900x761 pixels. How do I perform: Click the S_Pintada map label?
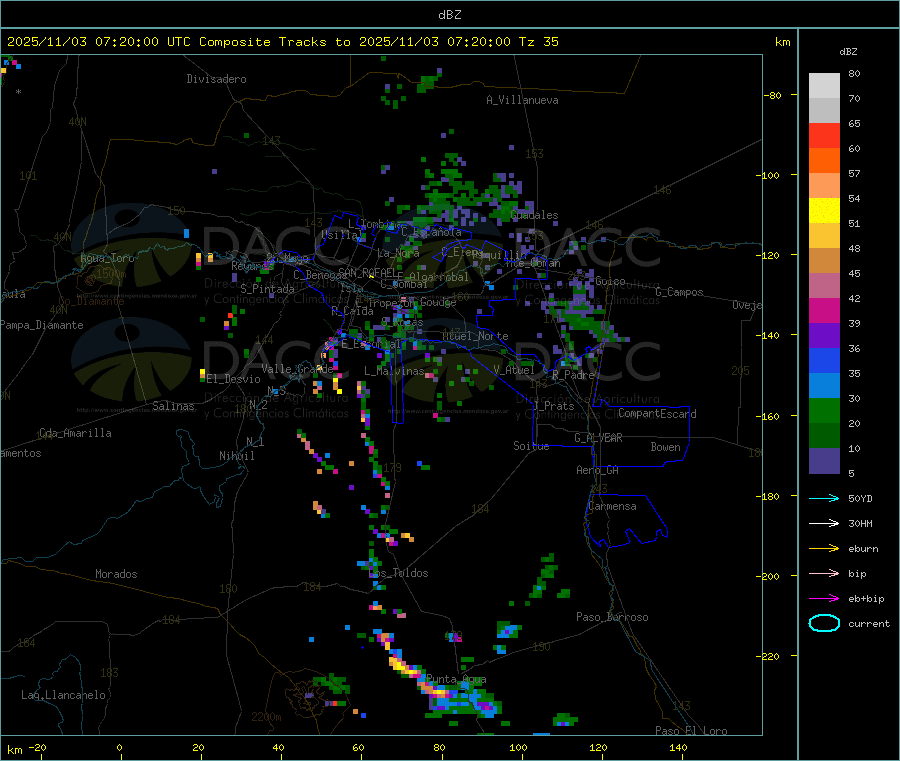[x=267, y=289]
